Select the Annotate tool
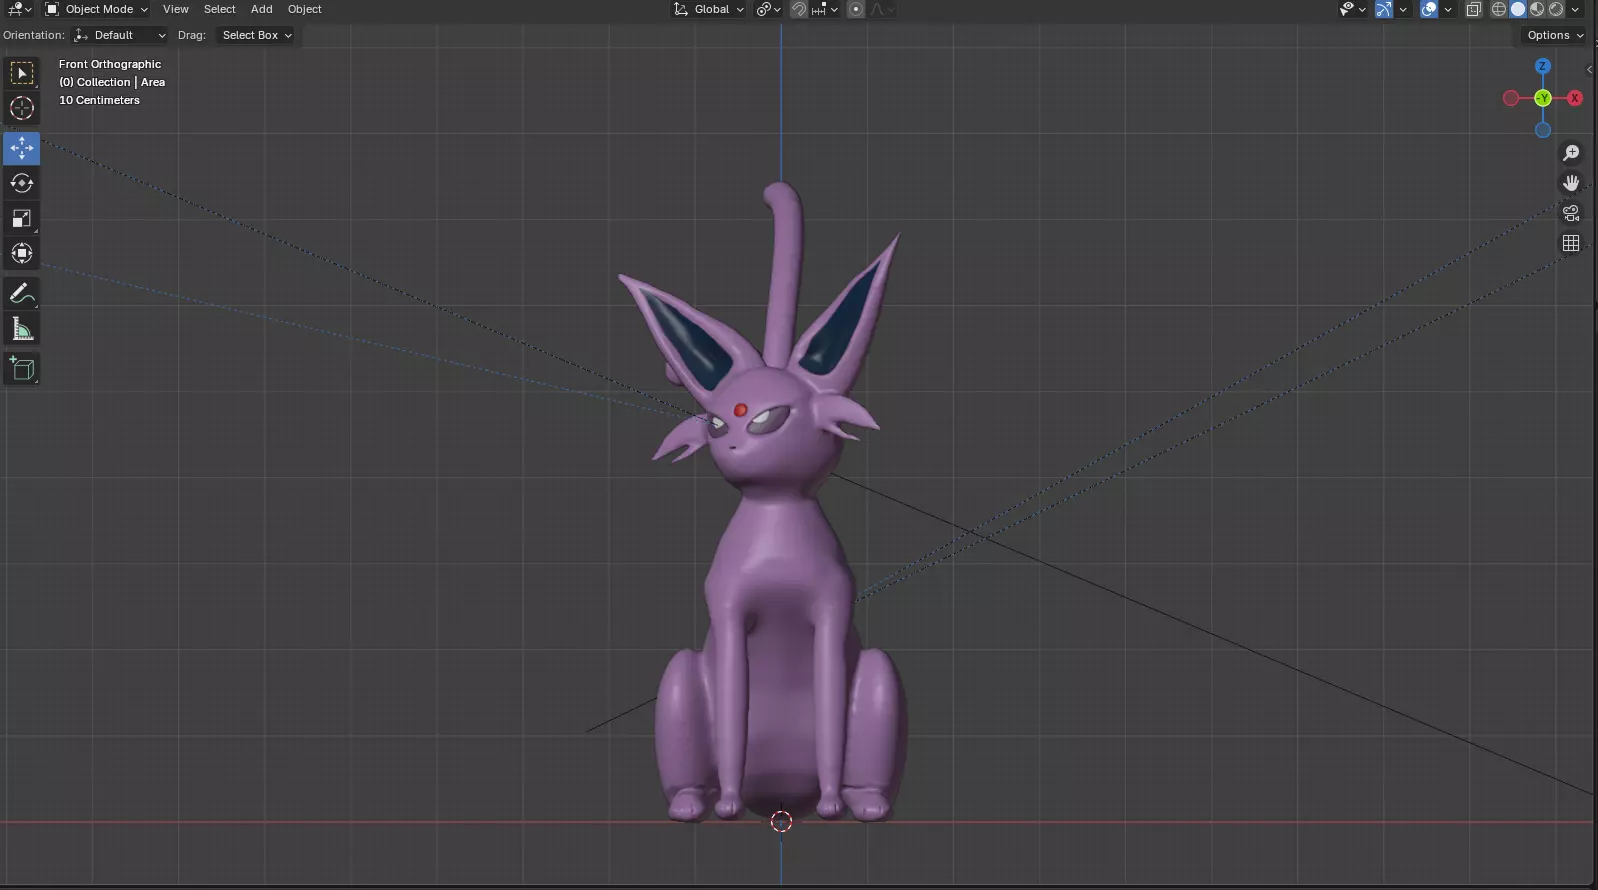This screenshot has height=890, width=1598. pos(22,294)
